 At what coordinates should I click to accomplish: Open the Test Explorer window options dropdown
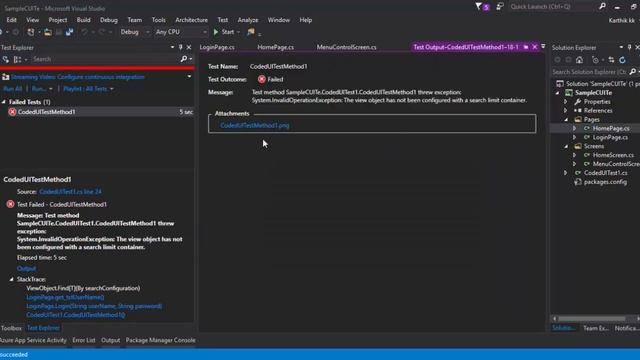click(172, 47)
